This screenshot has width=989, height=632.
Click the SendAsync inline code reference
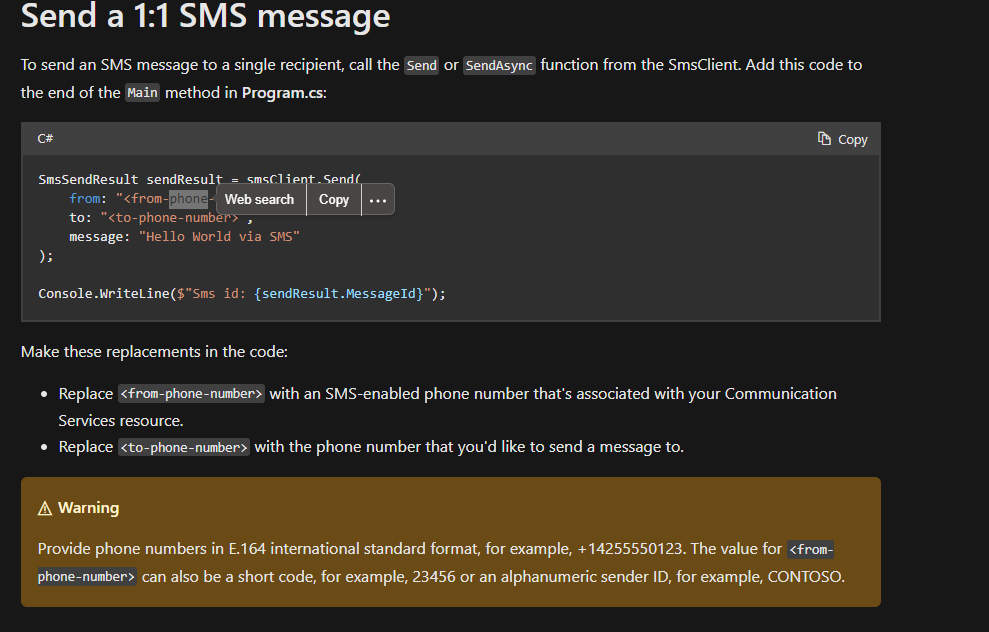pyautogui.click(x=499, y=65)
